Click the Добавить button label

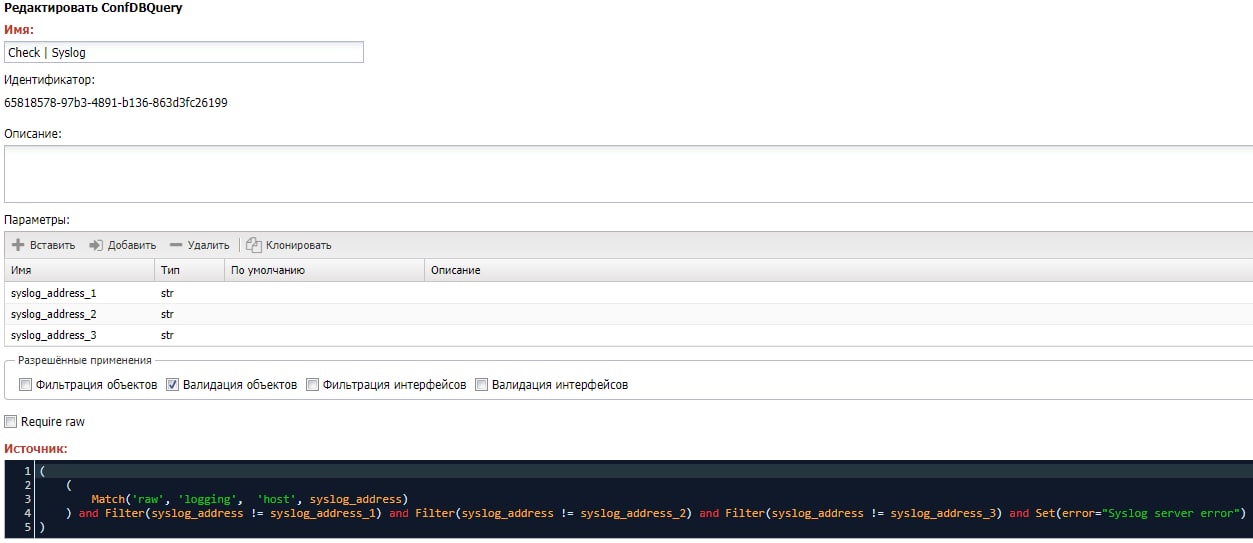132,245
